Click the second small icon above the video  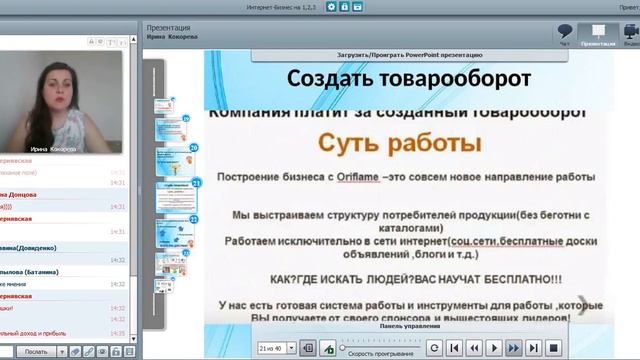point(101,42)
